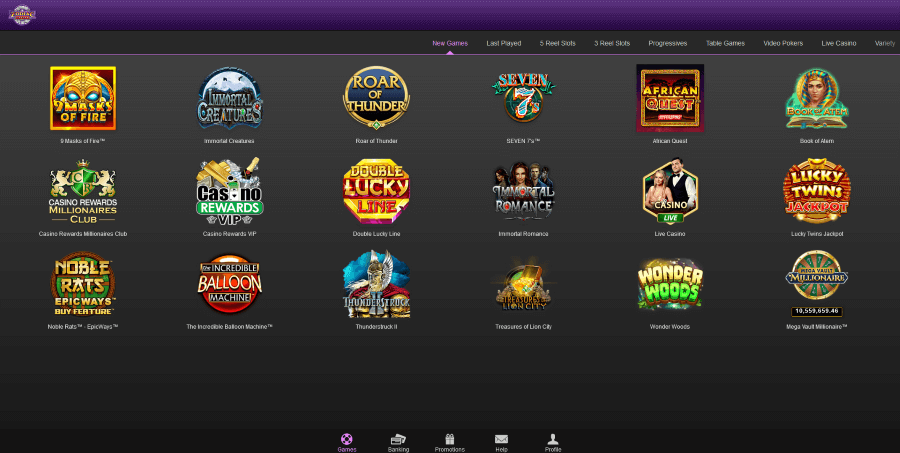Open Profile from the bottom bar
The width and height of the screenshot is (900, 453).
point(553,443)
